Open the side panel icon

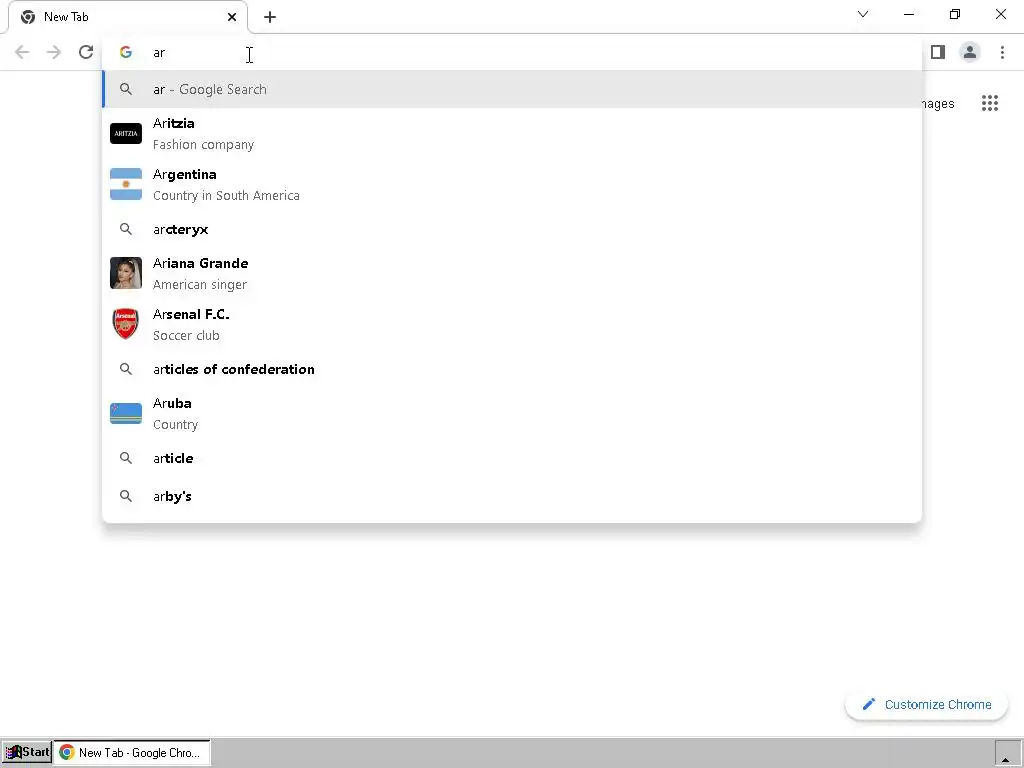(938, 52)
